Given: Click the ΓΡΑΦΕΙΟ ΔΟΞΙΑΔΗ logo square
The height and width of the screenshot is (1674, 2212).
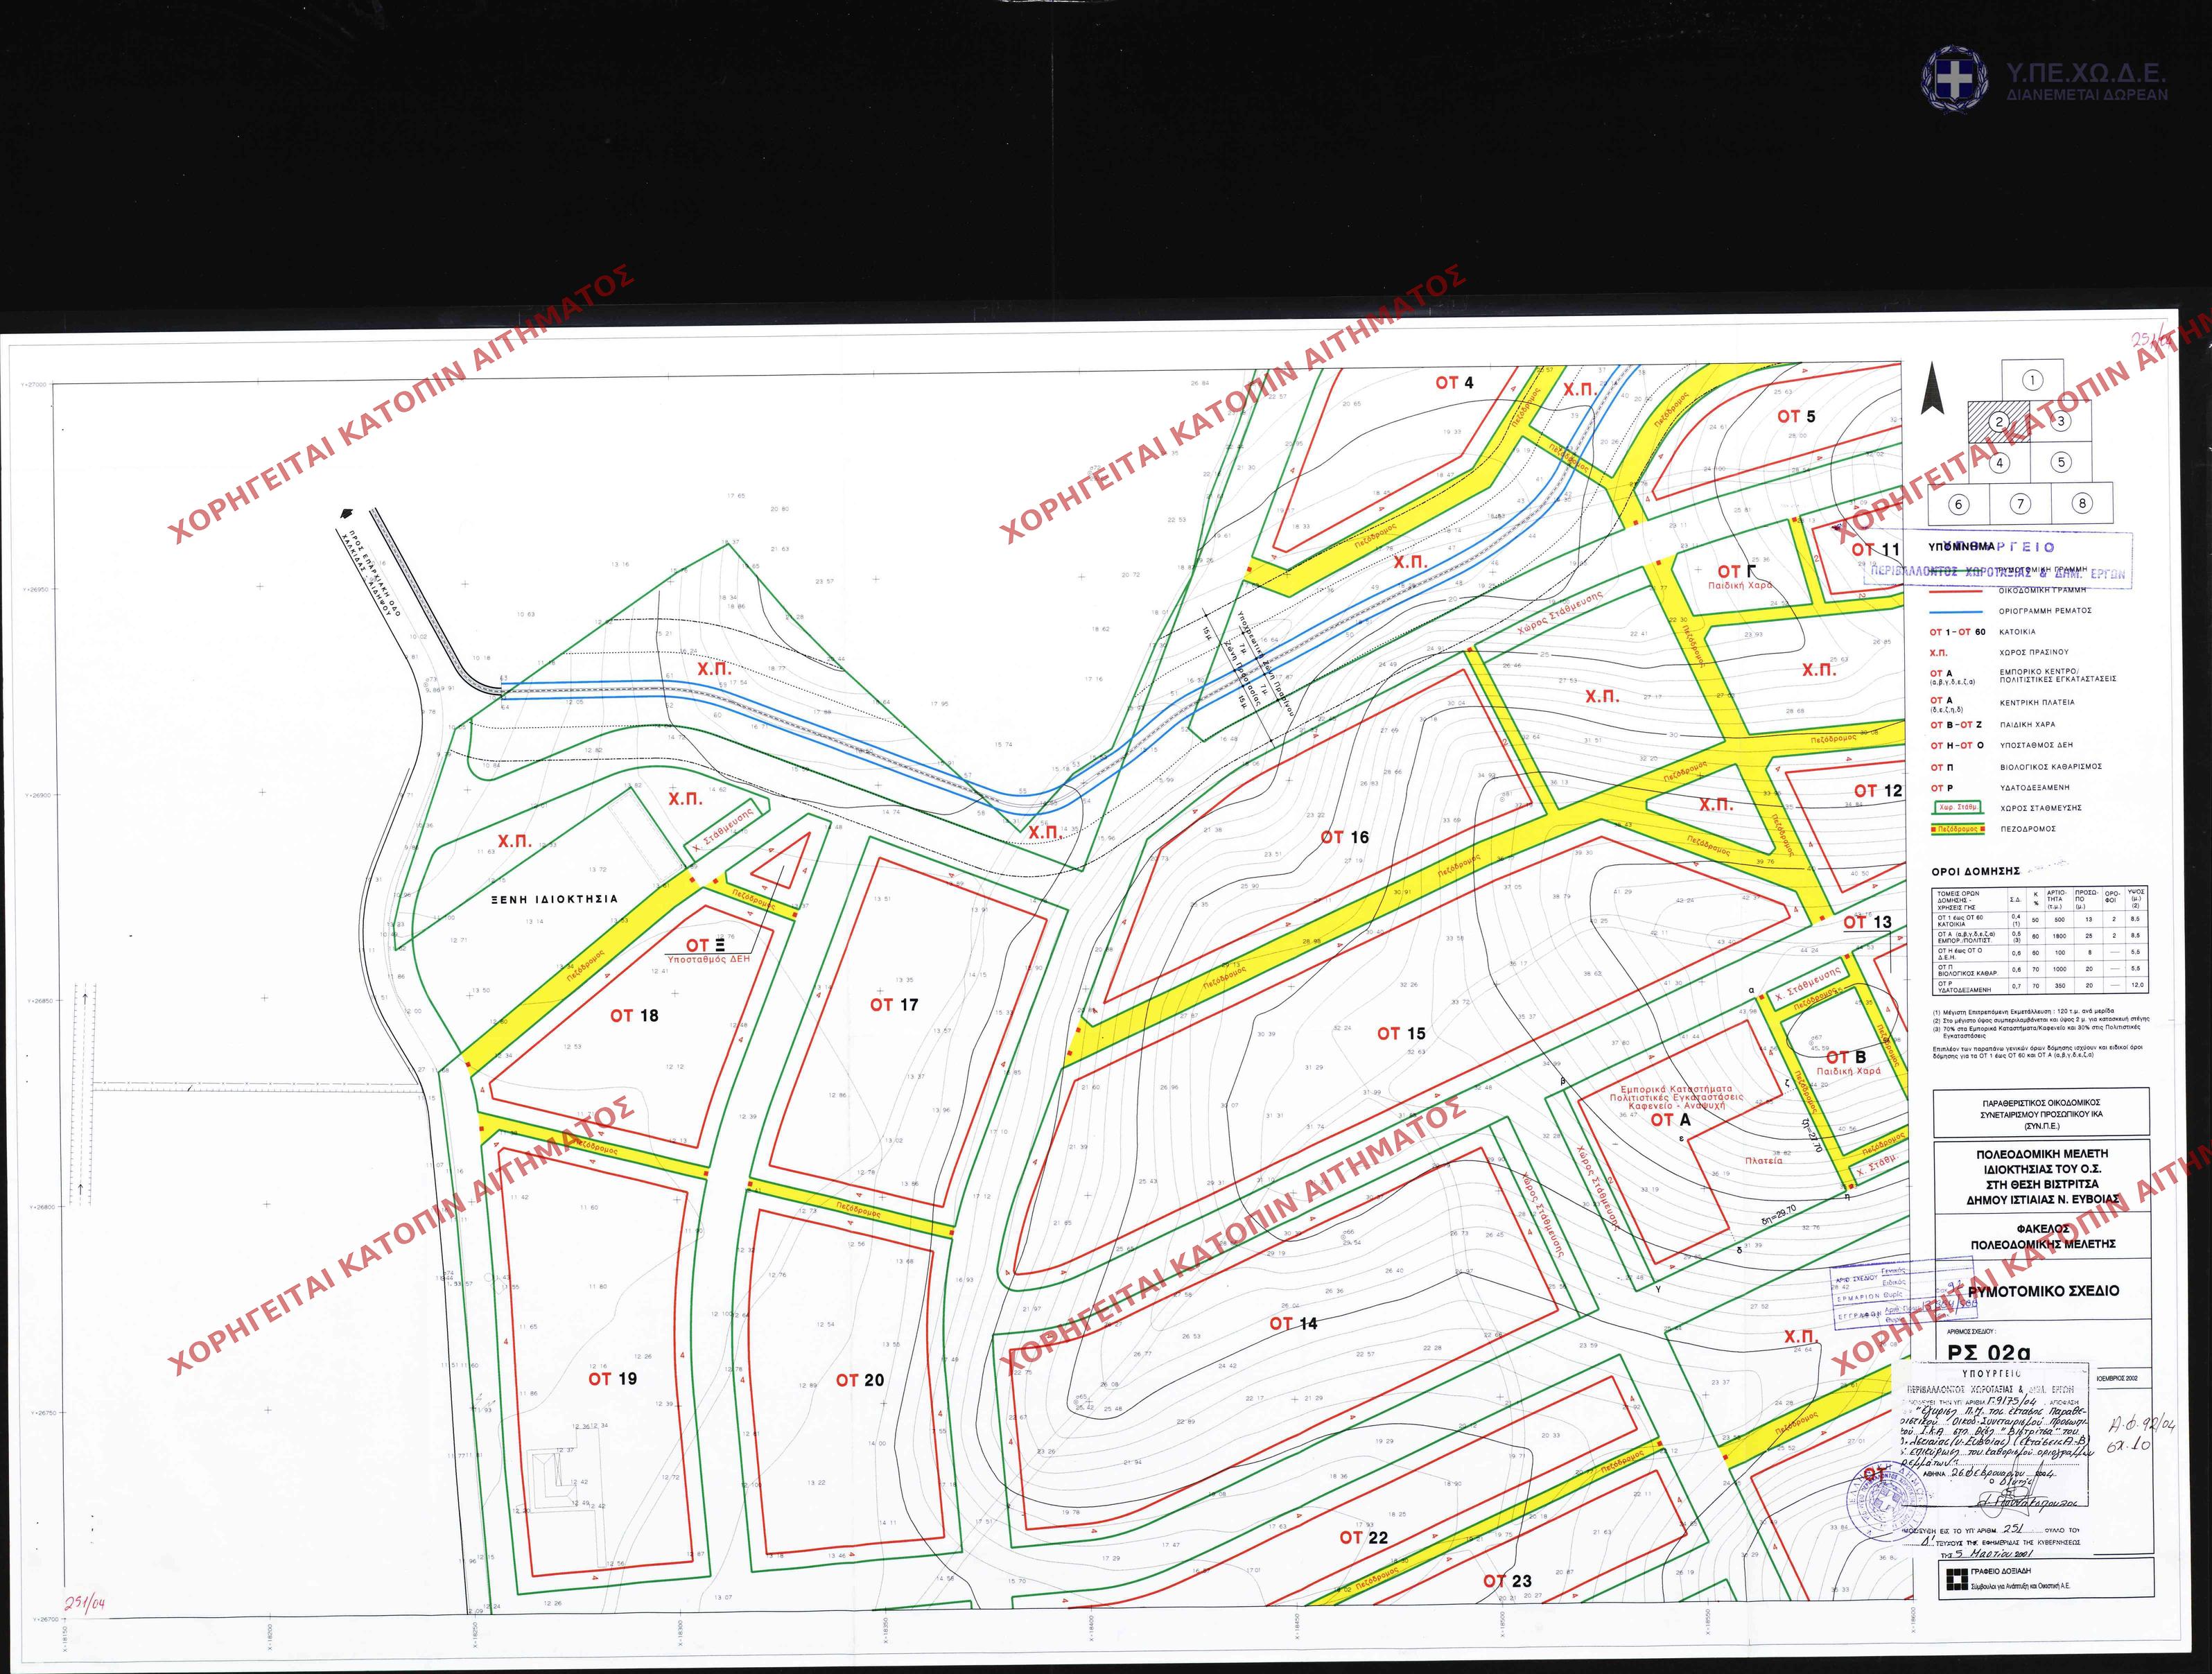Looking at the screenshot, I should [1956, 1579].
